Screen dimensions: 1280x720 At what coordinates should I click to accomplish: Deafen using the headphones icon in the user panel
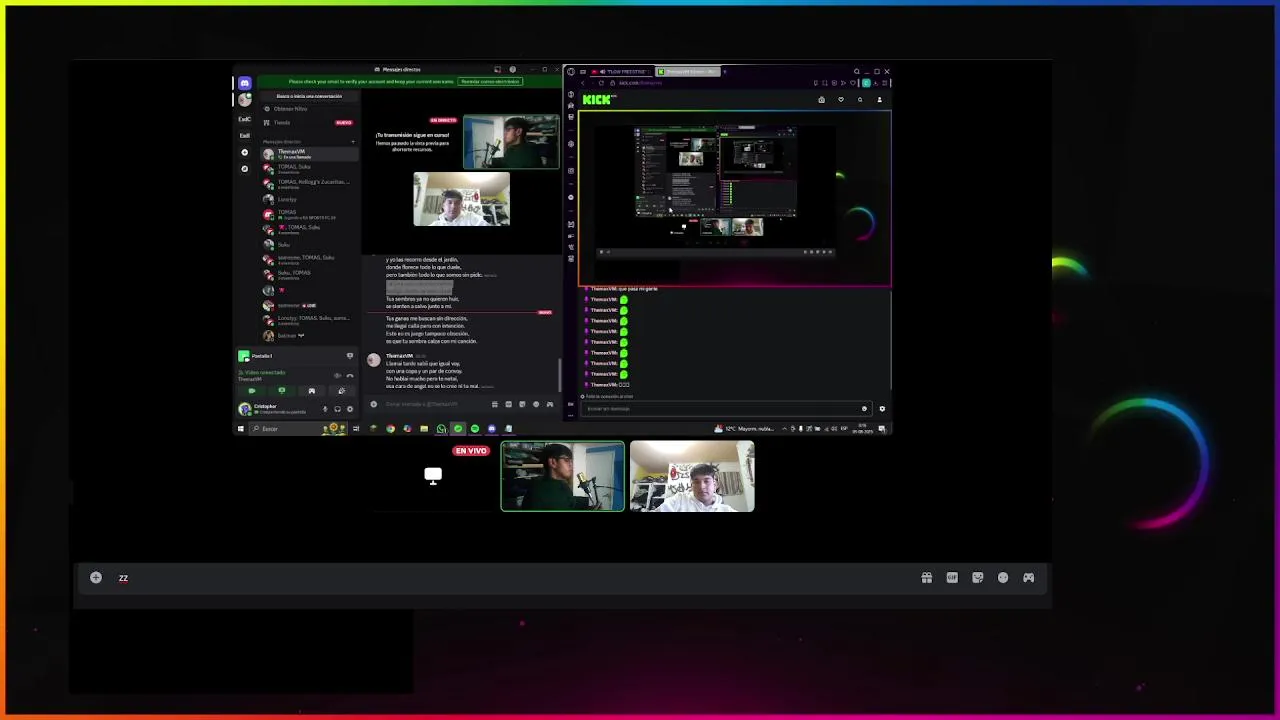(337, 409)
